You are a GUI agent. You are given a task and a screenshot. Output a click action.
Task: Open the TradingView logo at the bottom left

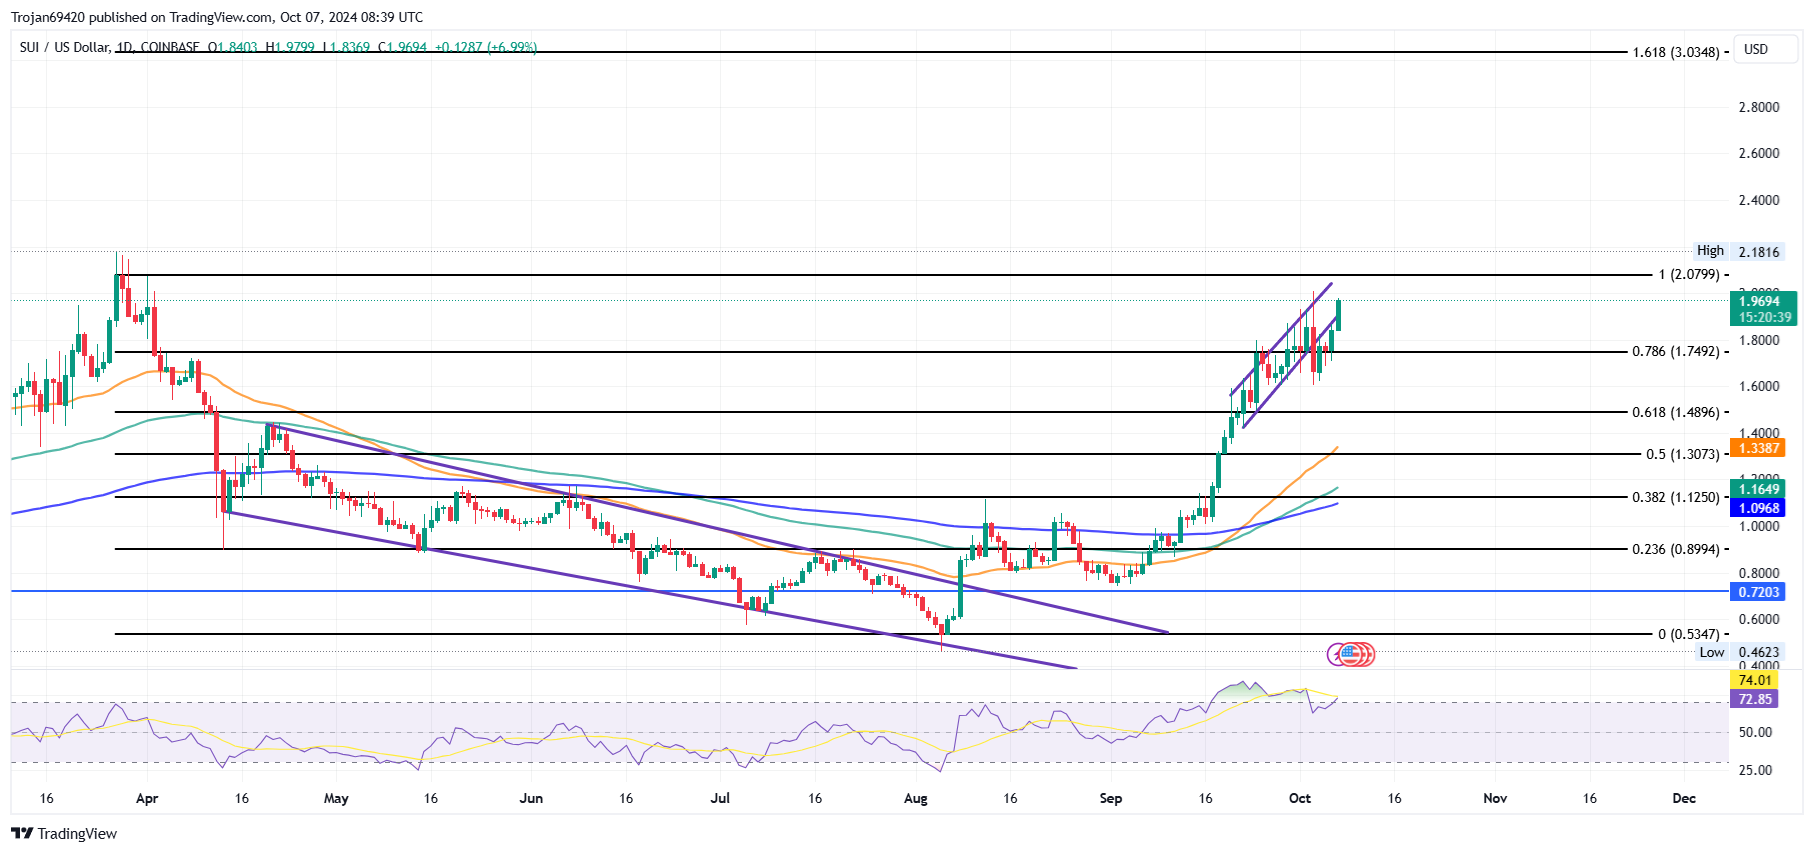point(64,834)
